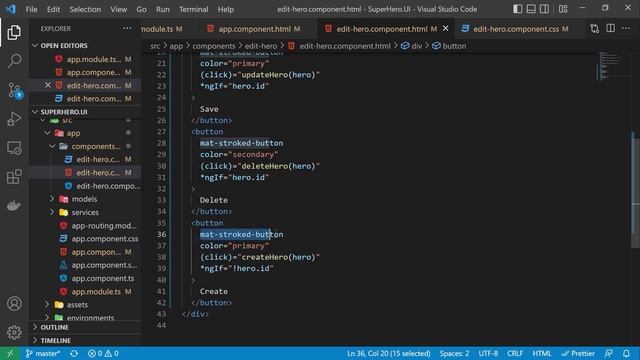Screen dimensions: 640x360
Task: Toggle primary side bar layout icon
Action: [517, 9]
